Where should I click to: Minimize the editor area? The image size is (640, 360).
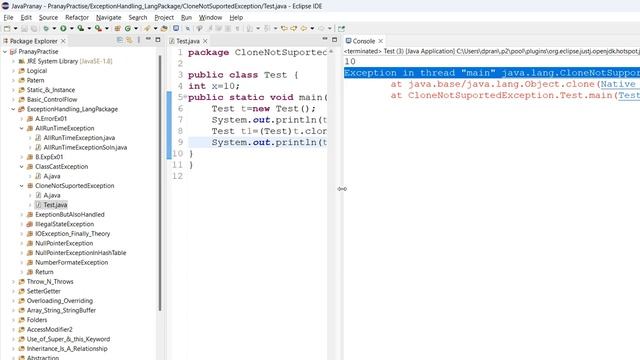coord(325,39)
